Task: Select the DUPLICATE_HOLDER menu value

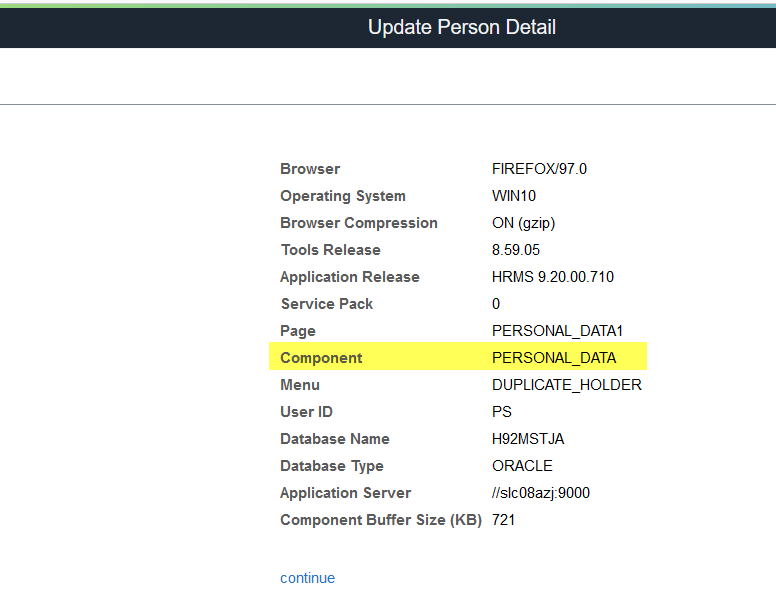Action: (x=566, y=385)
